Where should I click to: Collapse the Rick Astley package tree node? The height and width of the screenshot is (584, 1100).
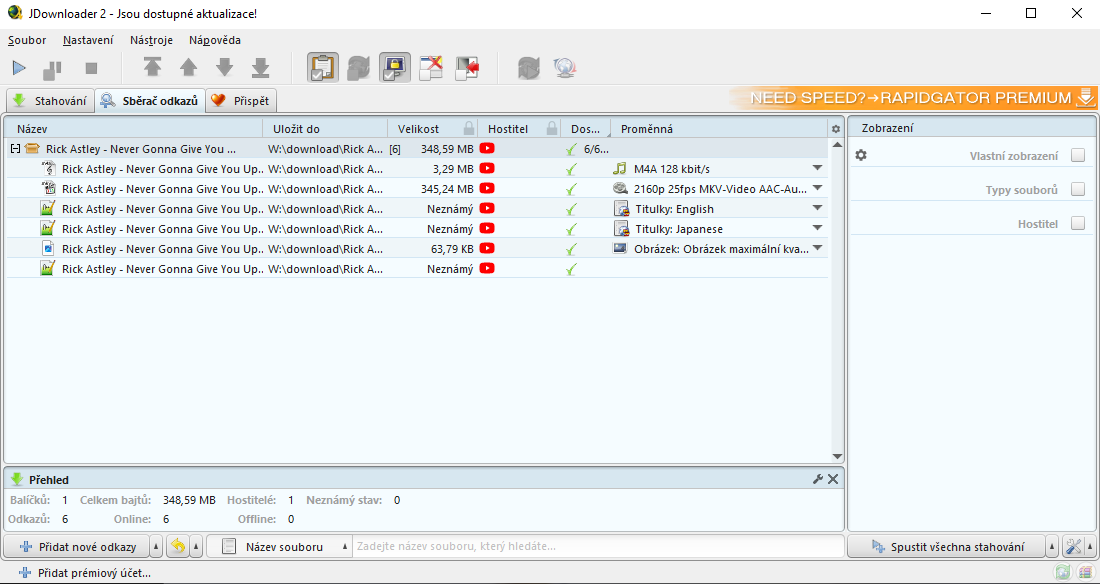pos(15,149)
